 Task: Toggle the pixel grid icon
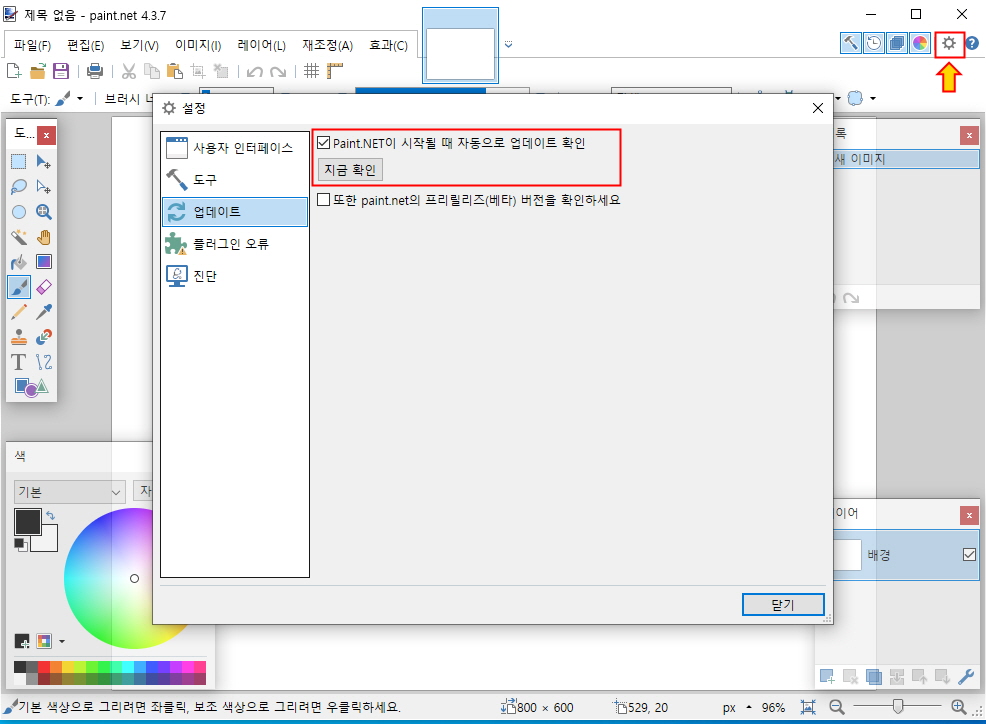tap(311, 71)
